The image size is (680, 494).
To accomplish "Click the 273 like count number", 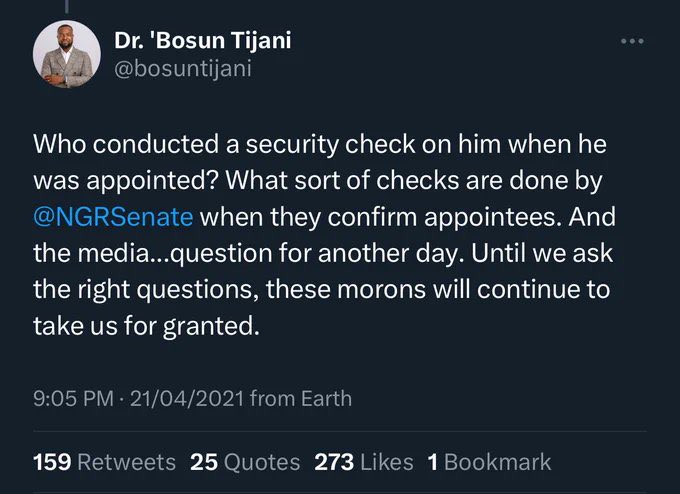I will 334,461.
